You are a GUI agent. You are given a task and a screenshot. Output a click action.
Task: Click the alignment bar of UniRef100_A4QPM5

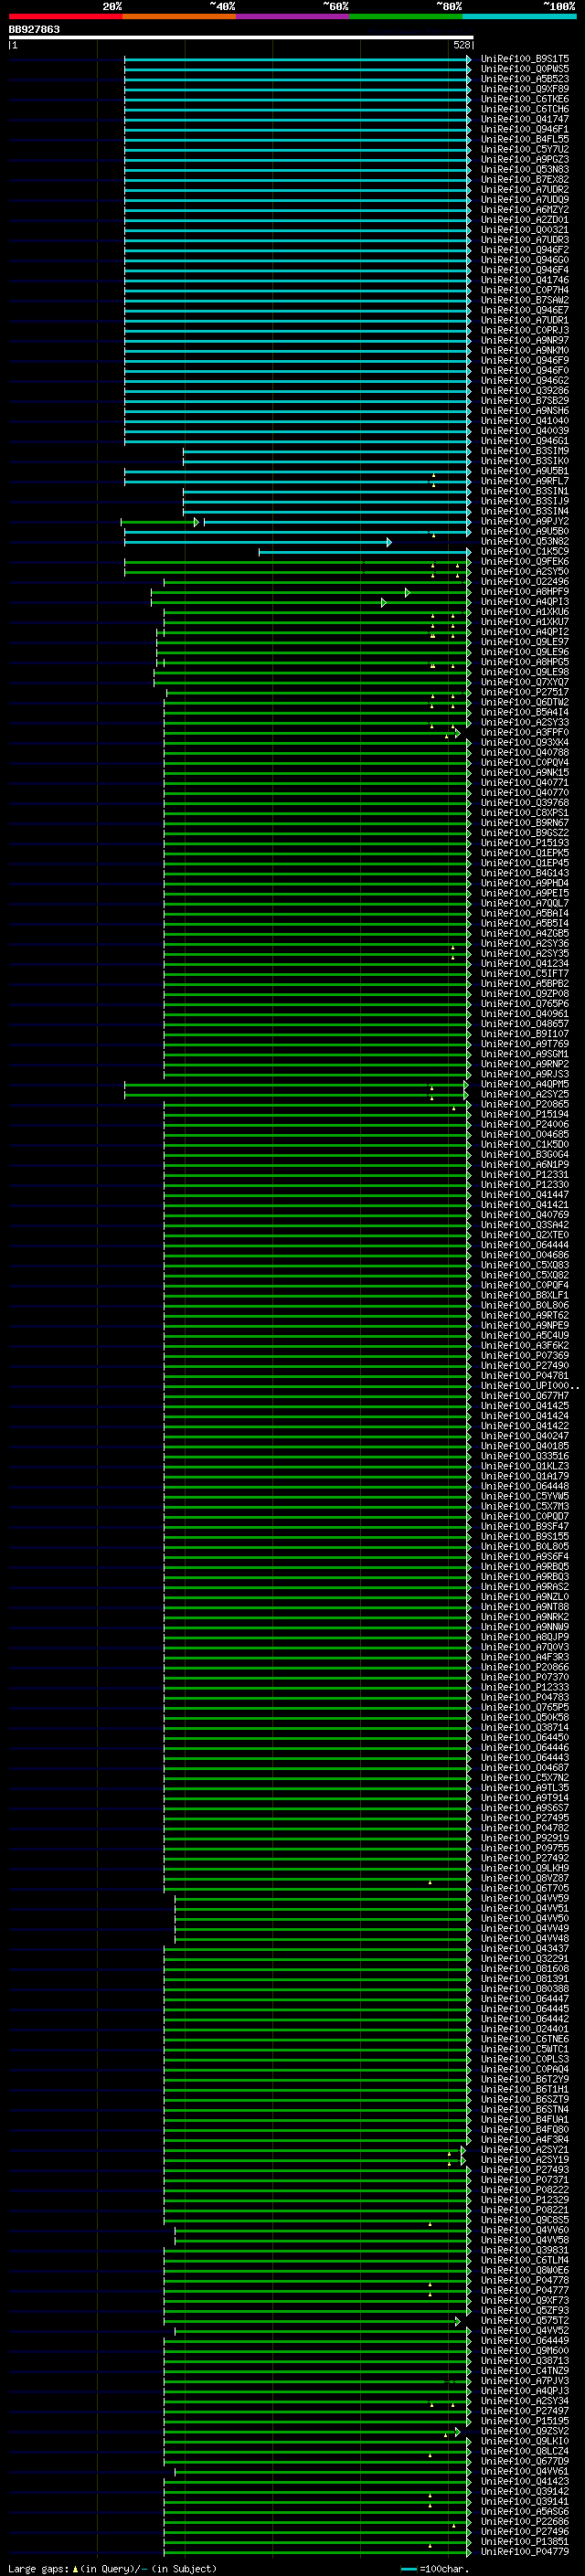pyautogui.click(x=296, y=1084)
